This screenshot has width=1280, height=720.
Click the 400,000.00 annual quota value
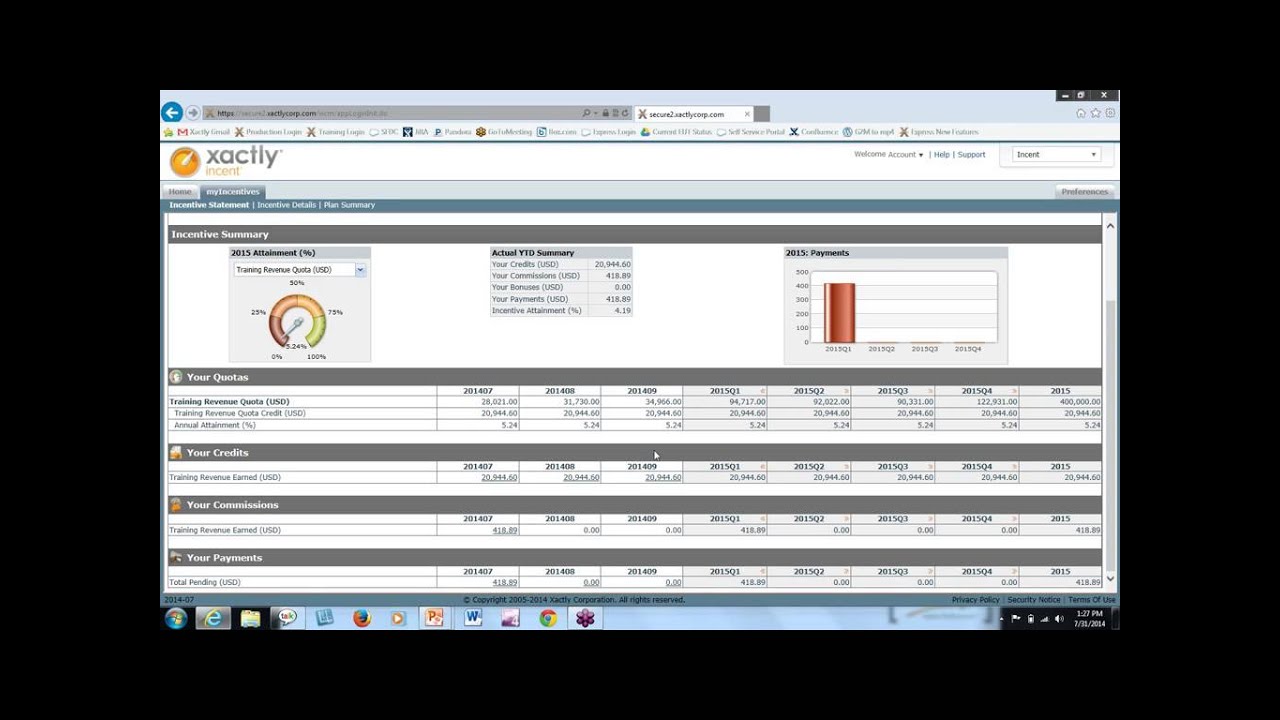click(x=1079, y=402)
